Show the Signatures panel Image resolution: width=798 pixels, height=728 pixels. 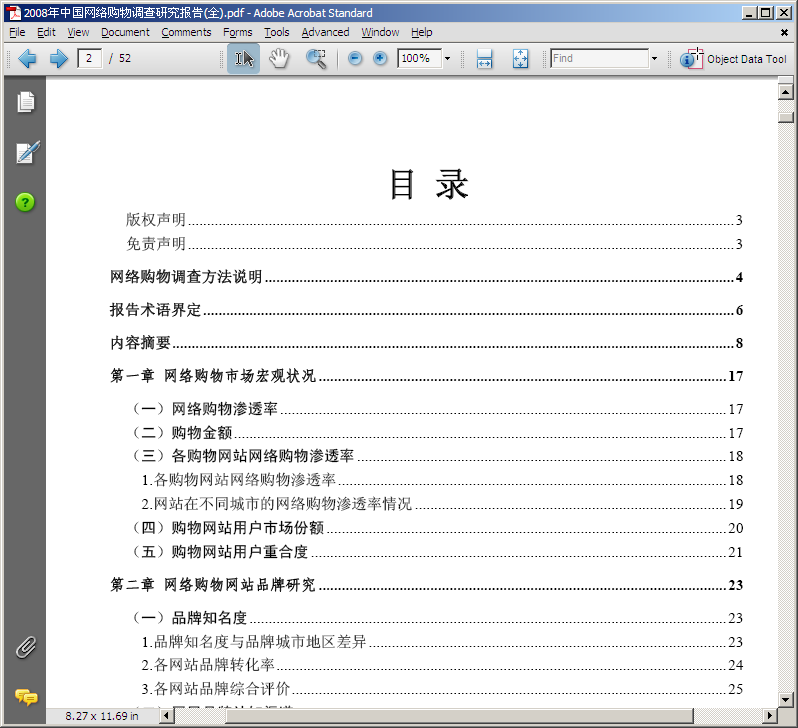[26, 153]
